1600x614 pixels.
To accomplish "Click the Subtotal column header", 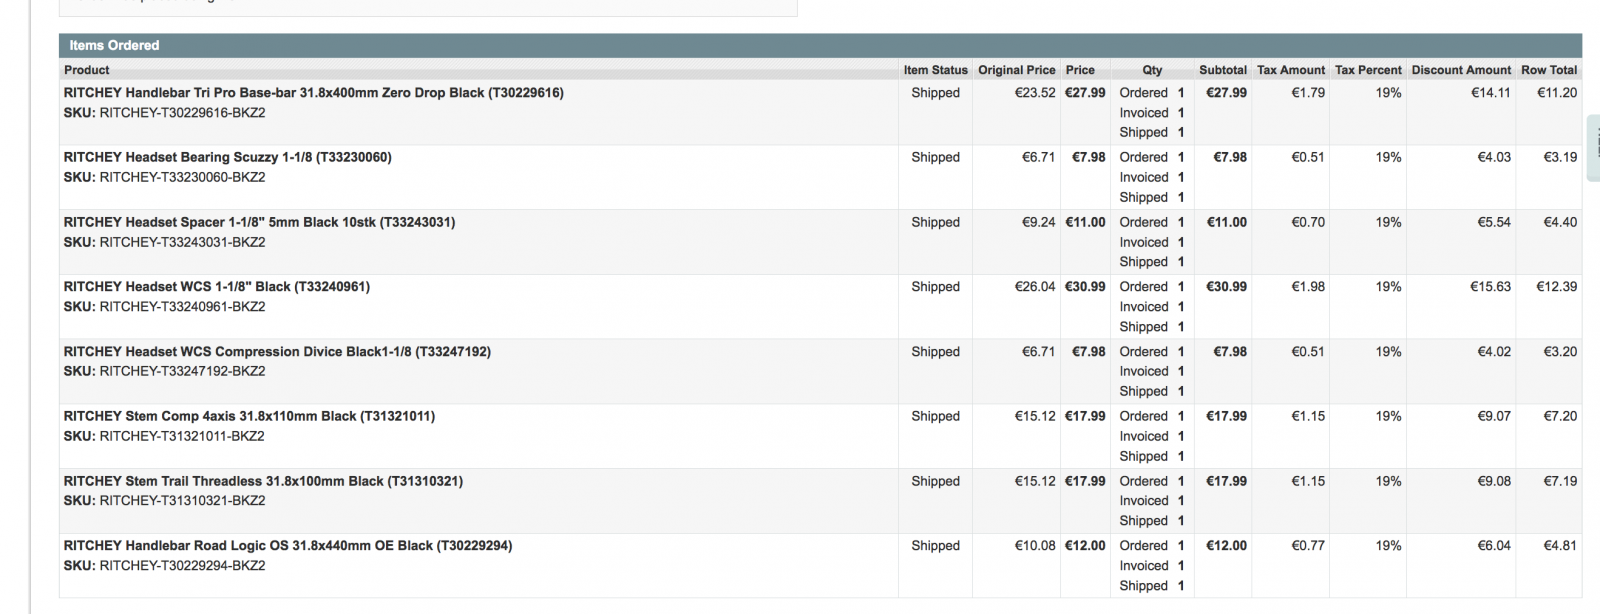I will point(1222,70).
